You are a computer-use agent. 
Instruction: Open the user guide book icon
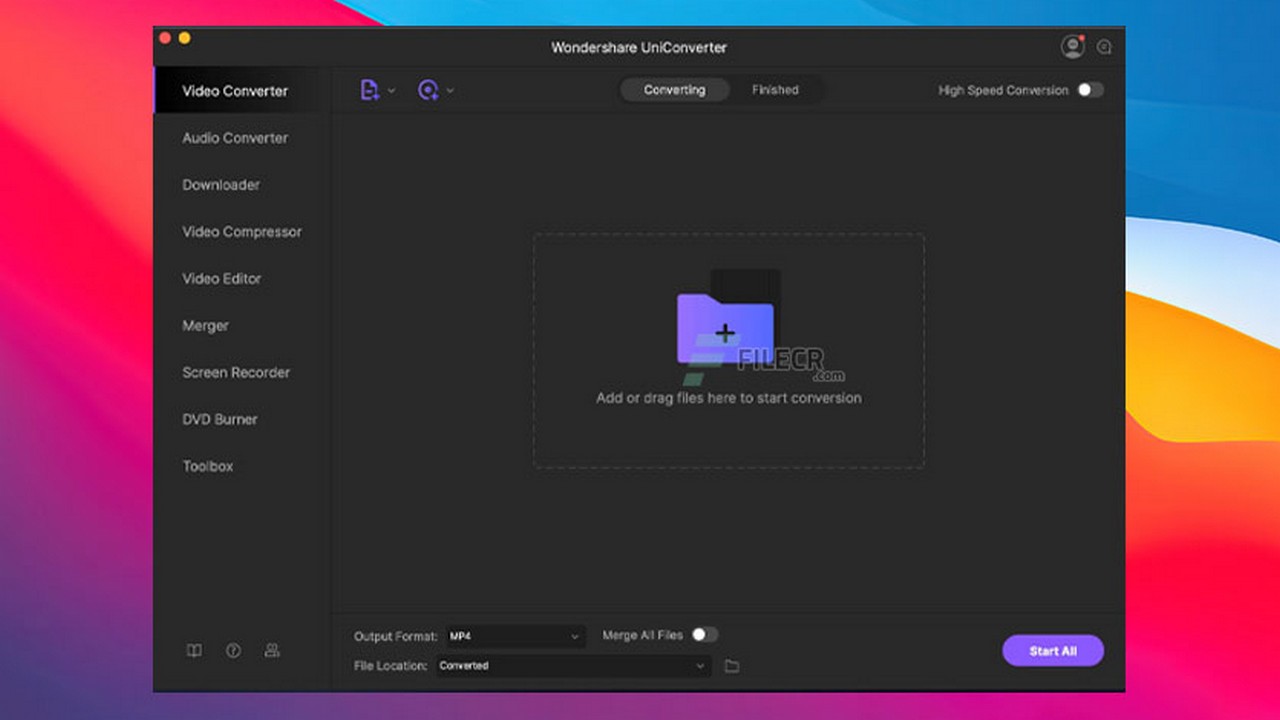pyautogui.click(x=194, y=651)
